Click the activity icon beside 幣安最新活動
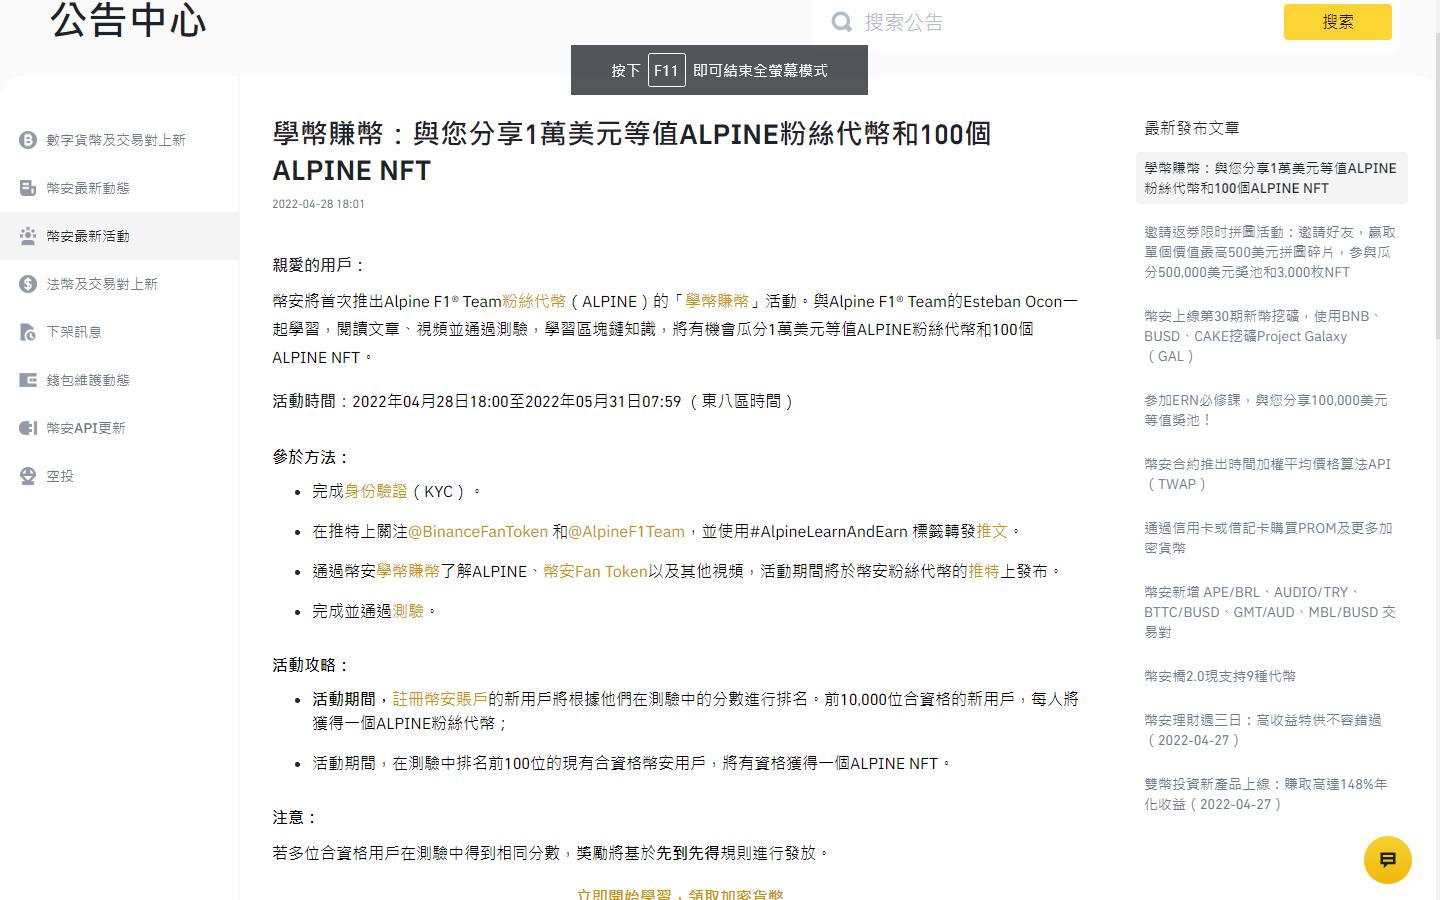 coord(28,236)
